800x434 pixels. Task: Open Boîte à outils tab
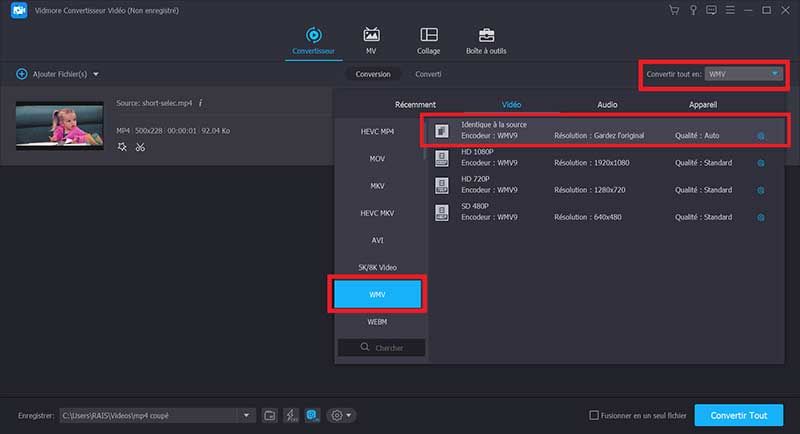(486, 41)
